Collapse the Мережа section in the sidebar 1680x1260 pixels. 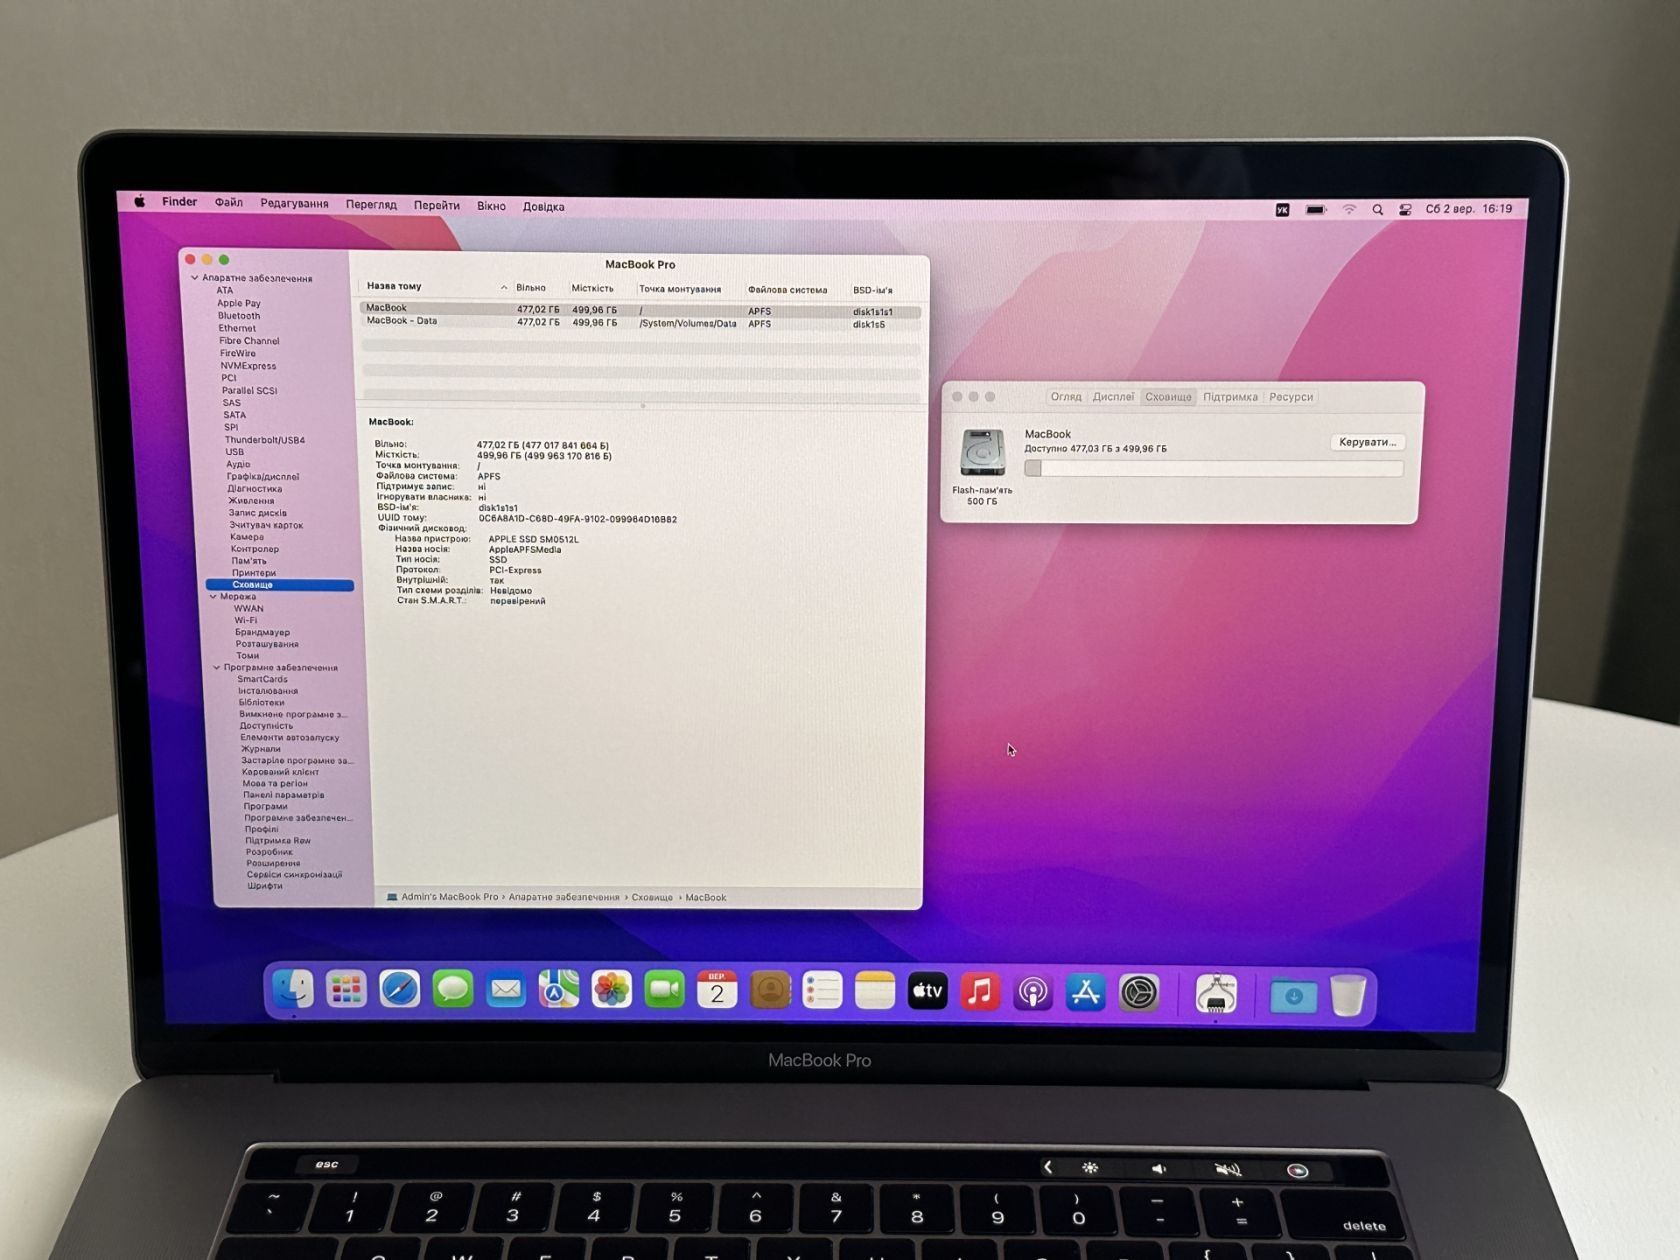[213, 597]
